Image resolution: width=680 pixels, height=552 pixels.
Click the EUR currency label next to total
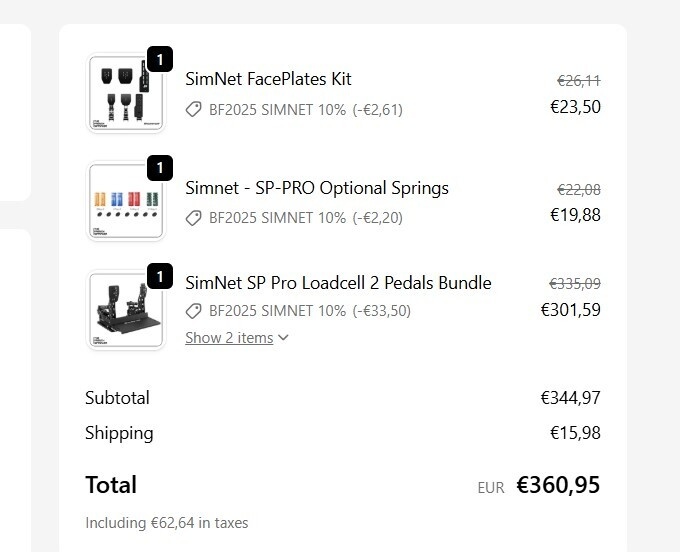[x=491, y=488]
